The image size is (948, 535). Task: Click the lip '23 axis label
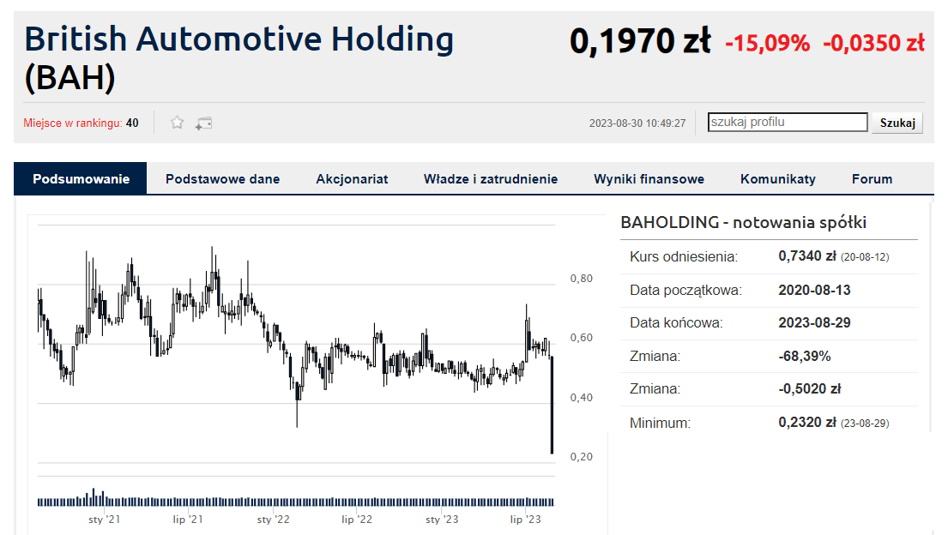[525, 519]
